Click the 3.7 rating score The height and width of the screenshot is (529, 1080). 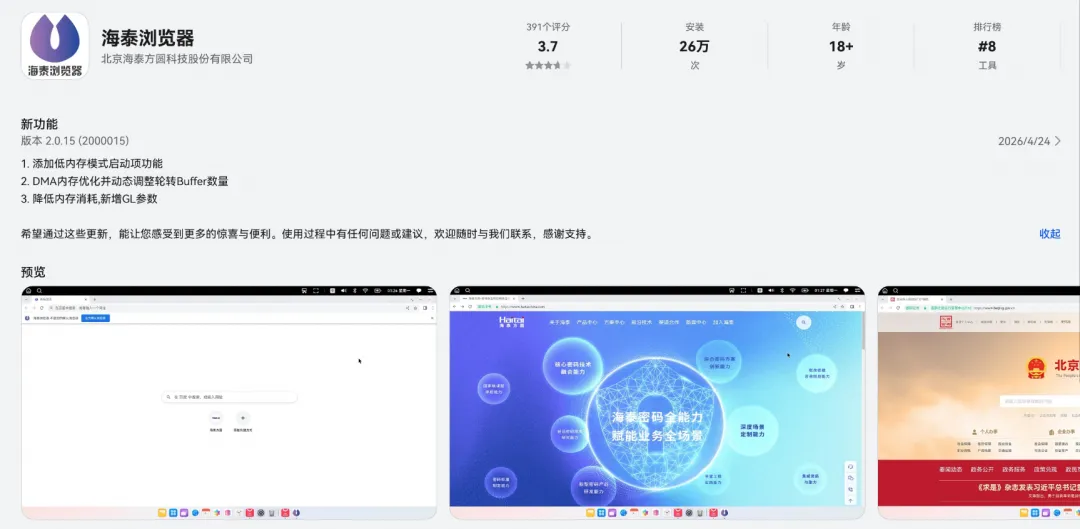[x=548, y=46]
